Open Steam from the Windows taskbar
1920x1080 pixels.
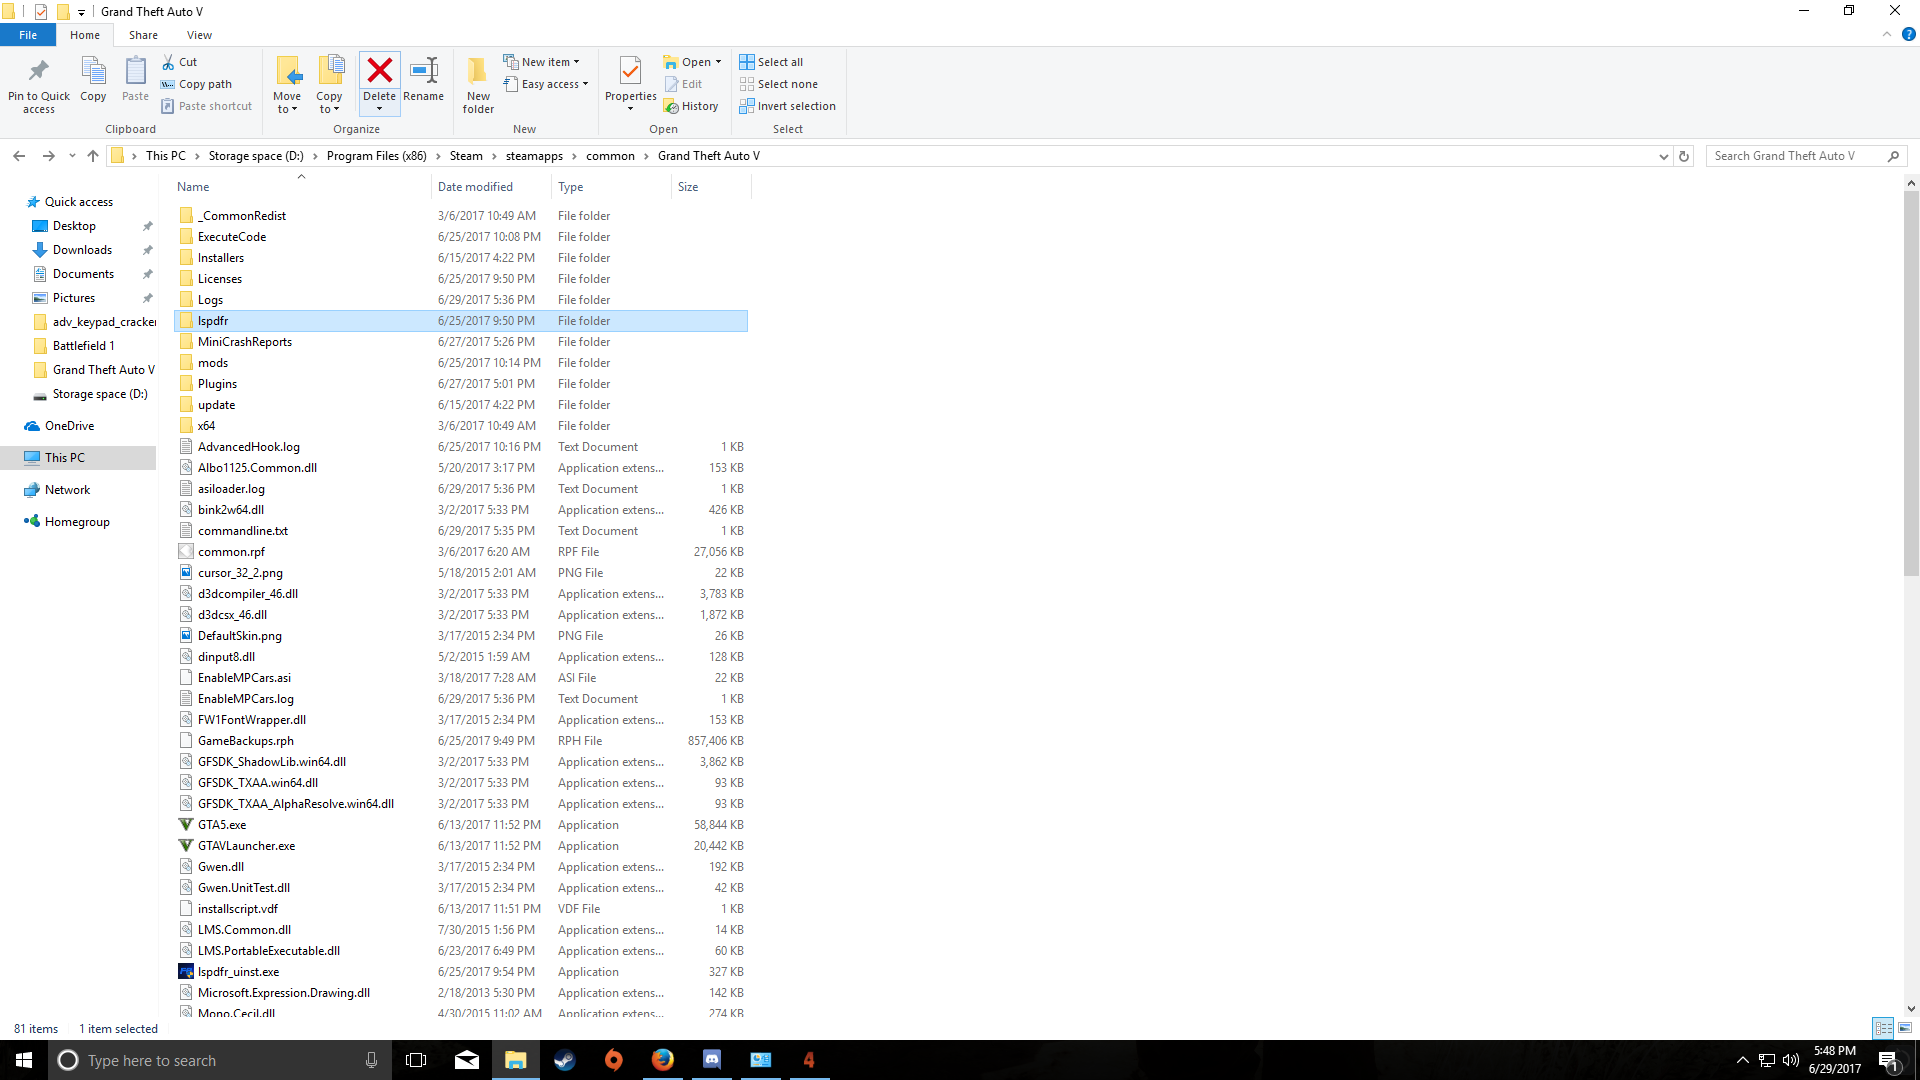(565, 1060)
